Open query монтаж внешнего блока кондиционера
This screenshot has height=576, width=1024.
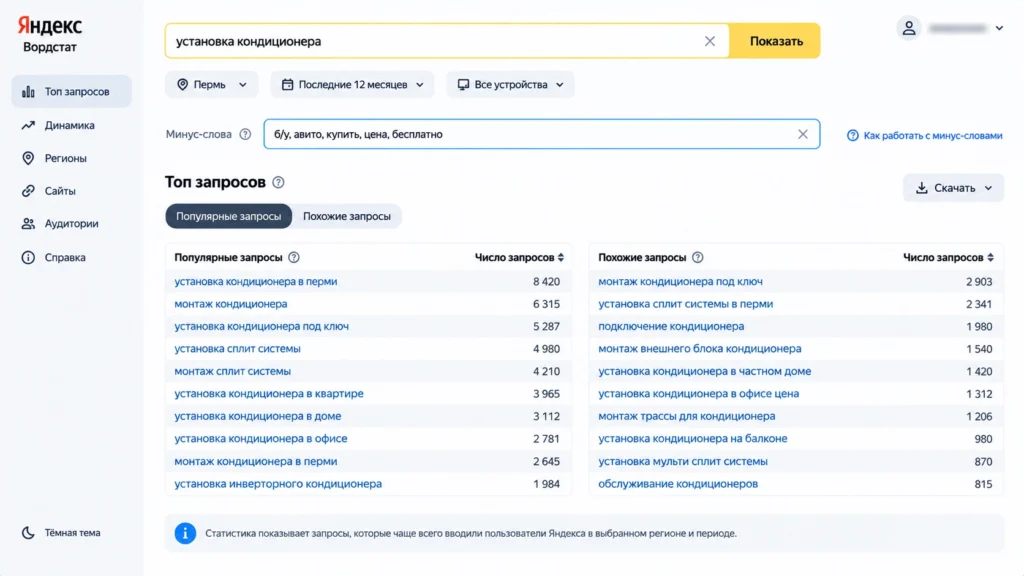pyautogui.click(x=699, y=349)
